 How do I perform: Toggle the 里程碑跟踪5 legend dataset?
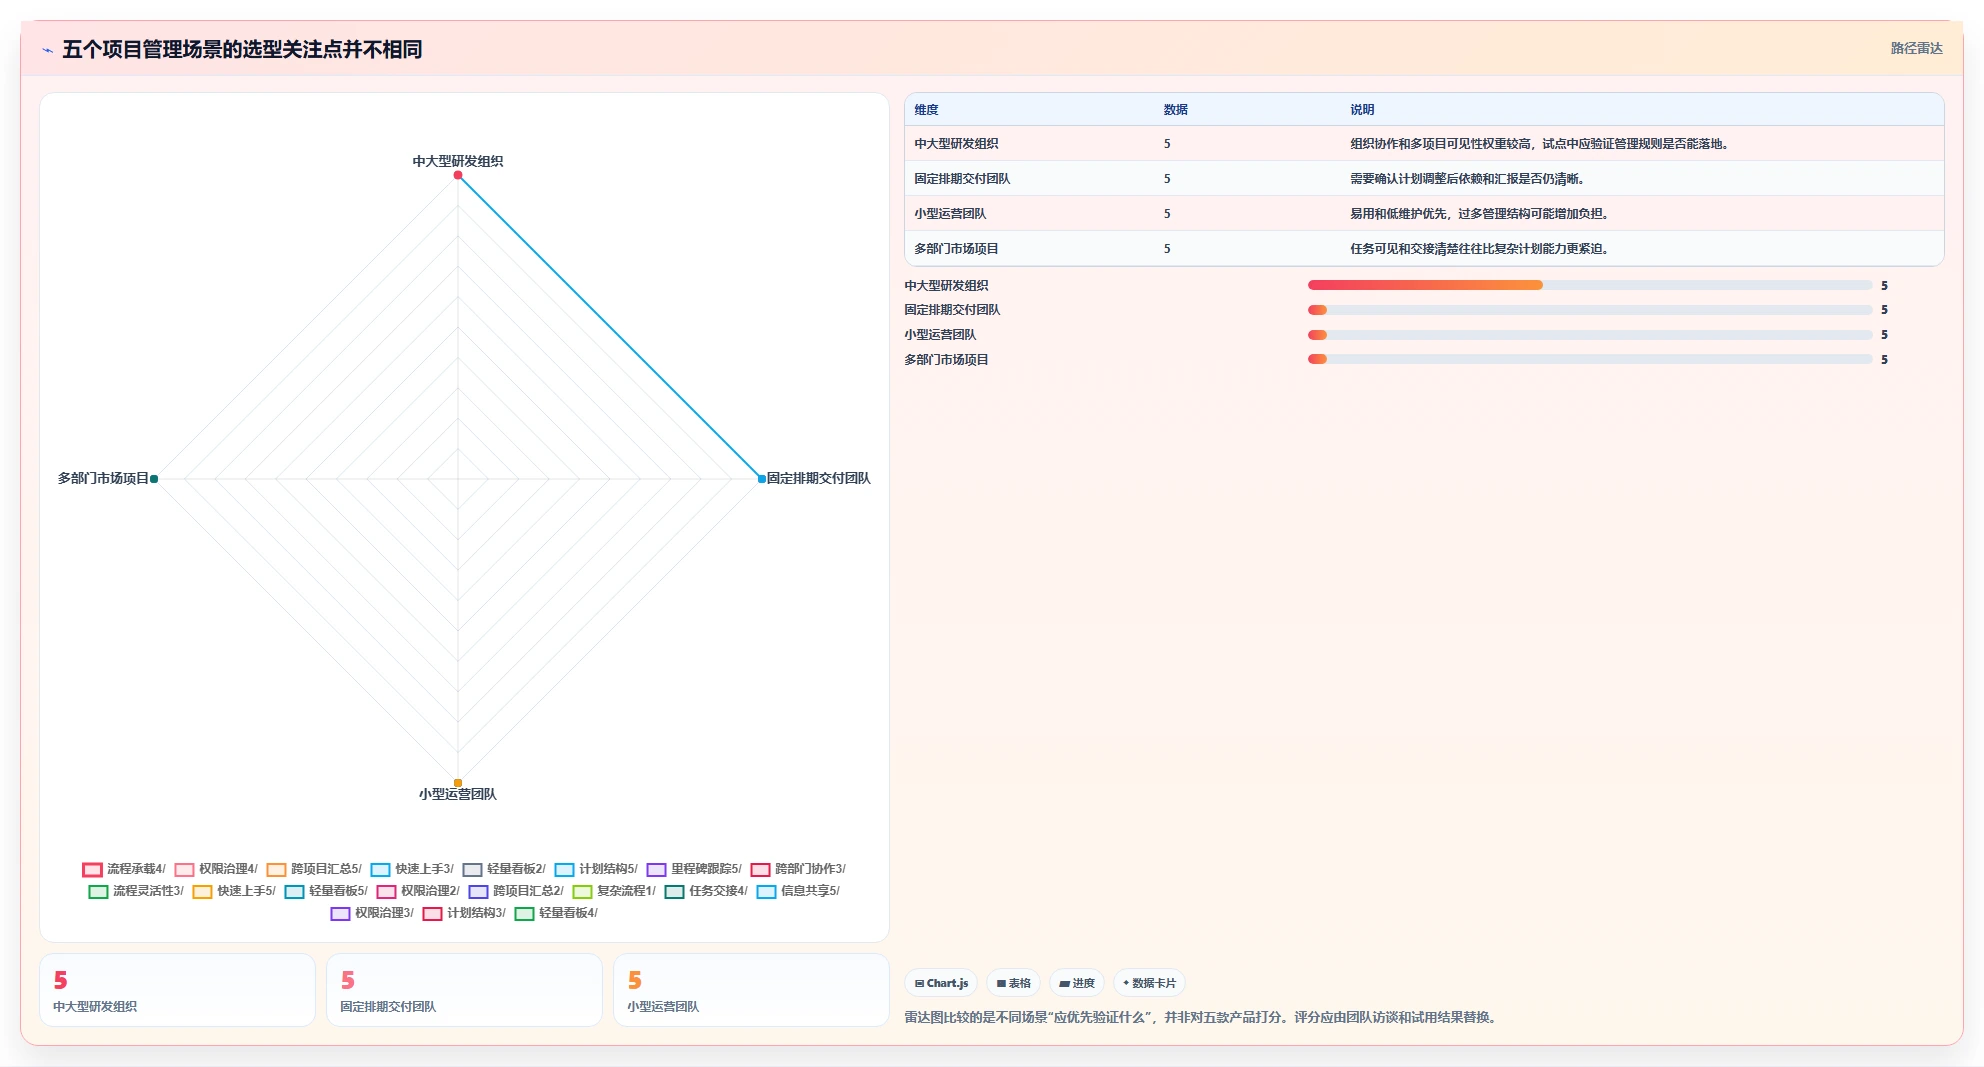694,869
